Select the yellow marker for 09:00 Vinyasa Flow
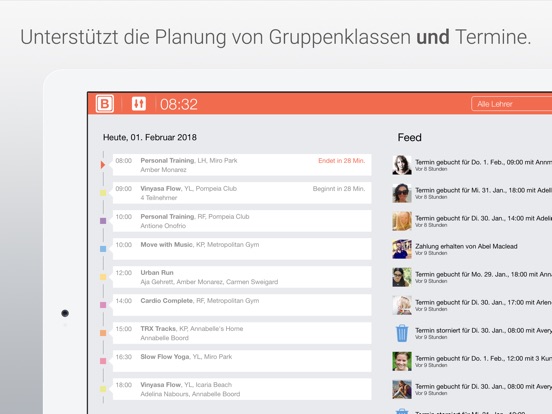This screenshot has height=414, width=552. (x=103, y=193)
